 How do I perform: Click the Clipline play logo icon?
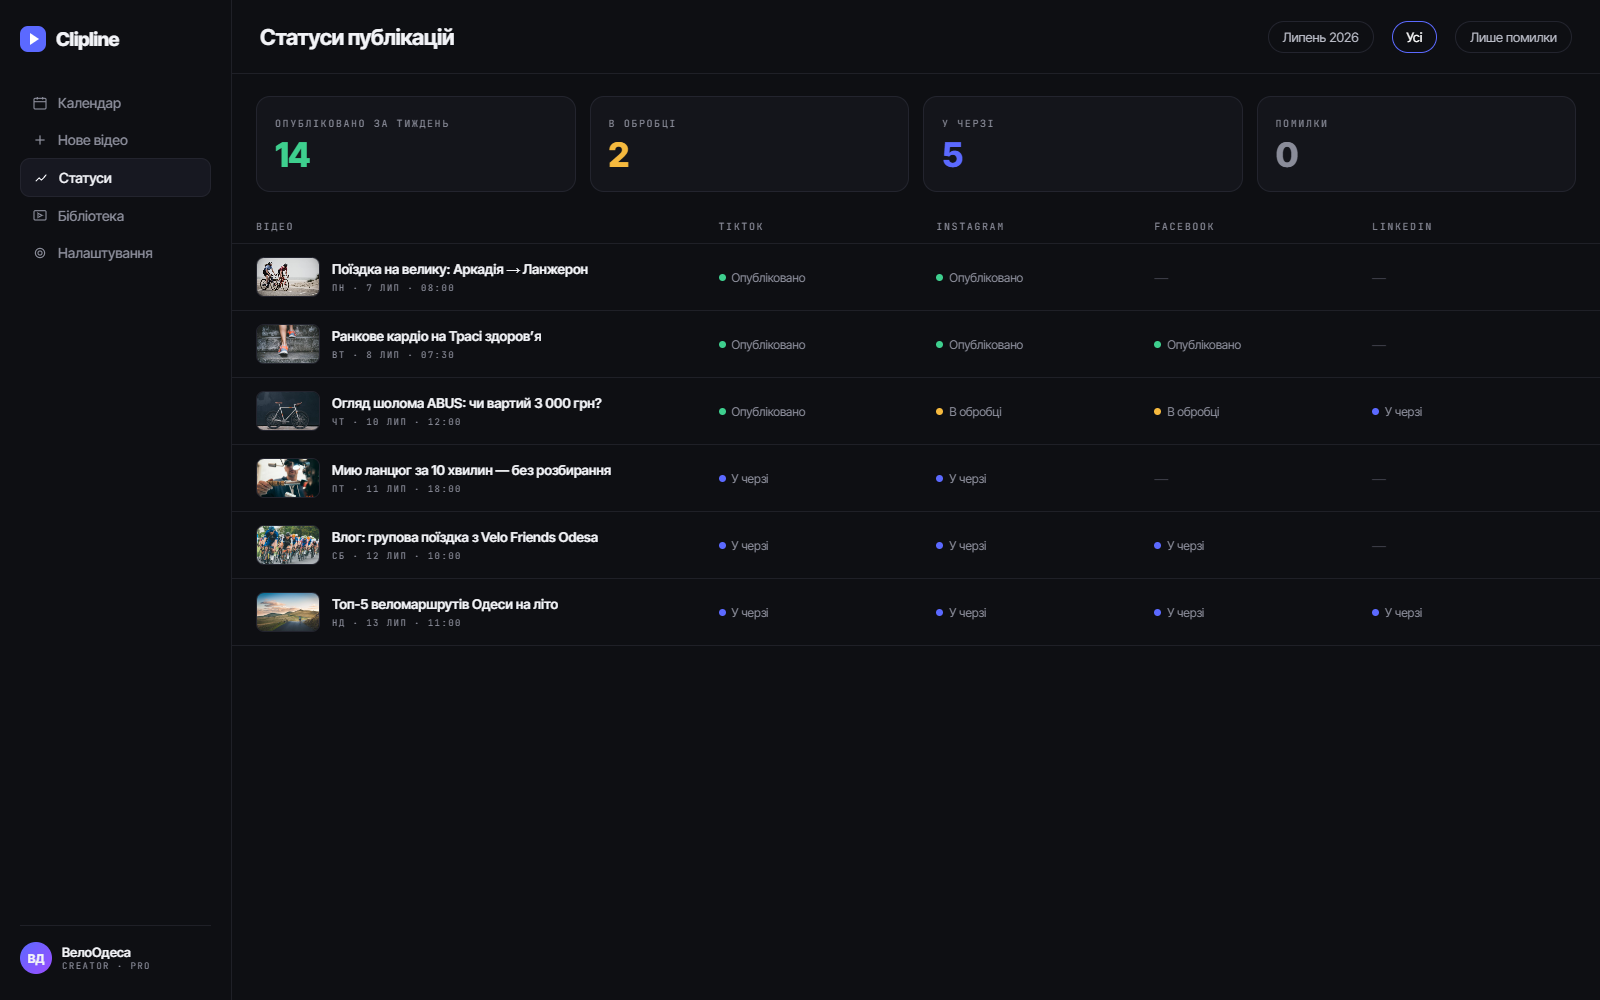point(33,39)
